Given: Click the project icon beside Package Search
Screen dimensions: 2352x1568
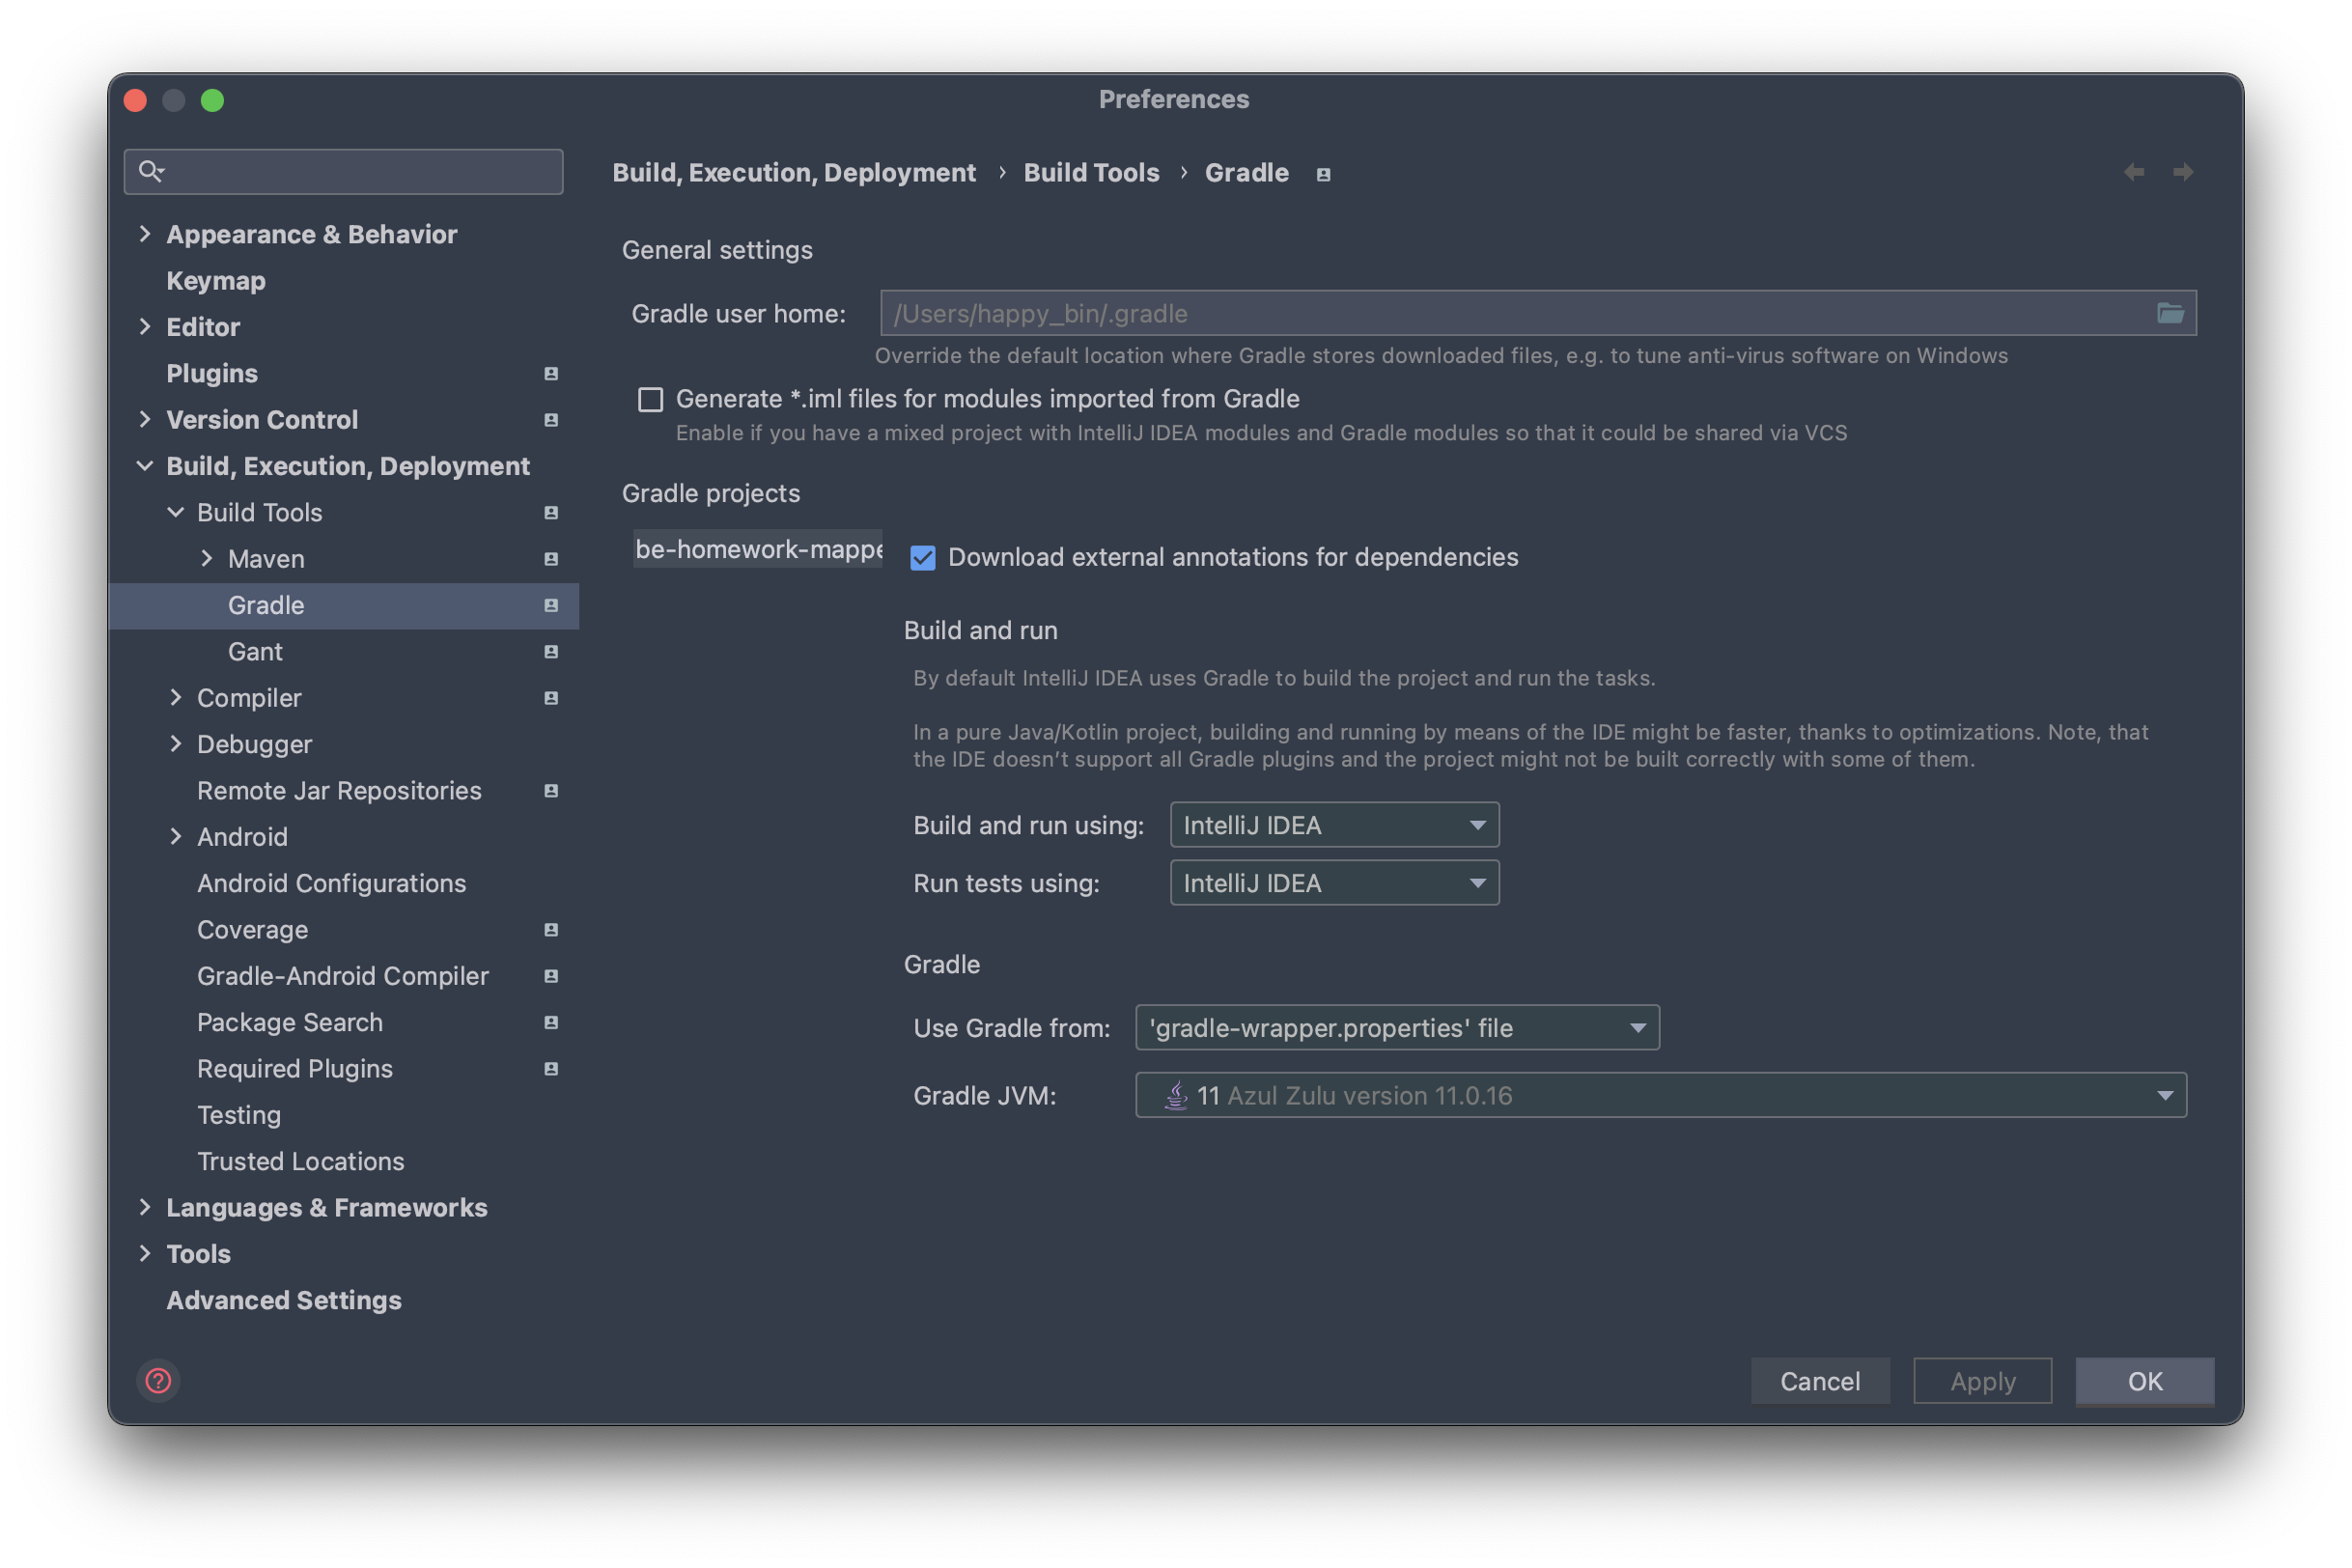Looking at the screenshot, I should point(550,1022).
